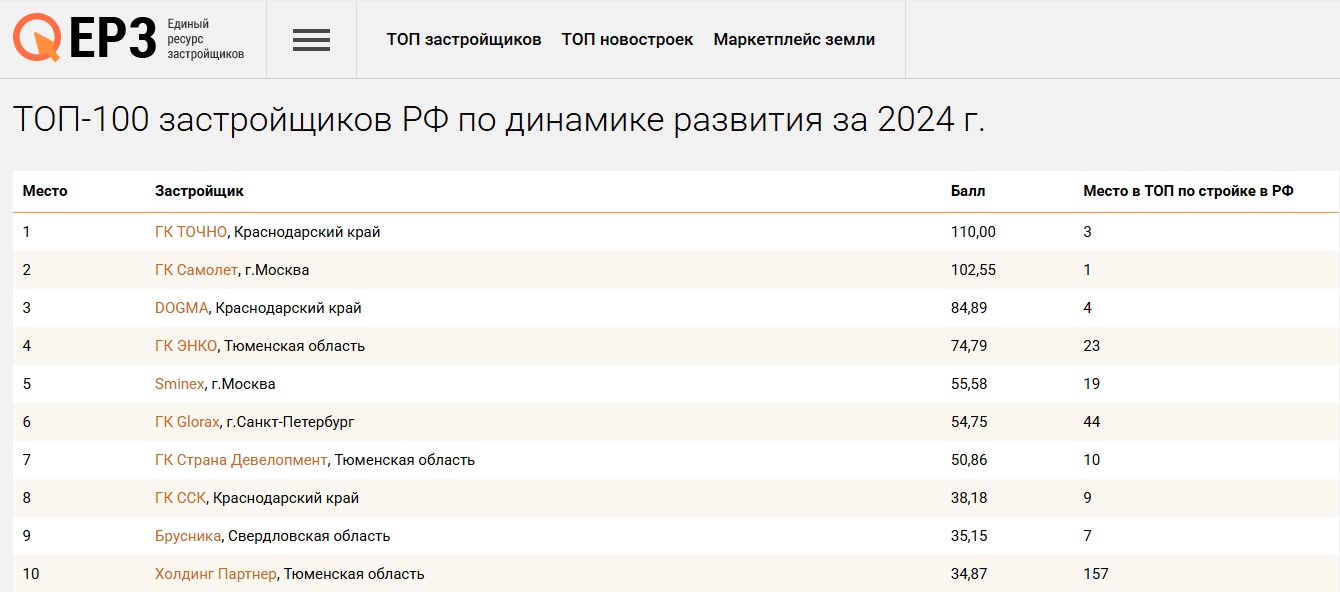Image resolution: width=1340 pixels, height=592 pixels.
Task: Click construction rank 23 for ГК ЭНКО
Action: coord(1092,346)
